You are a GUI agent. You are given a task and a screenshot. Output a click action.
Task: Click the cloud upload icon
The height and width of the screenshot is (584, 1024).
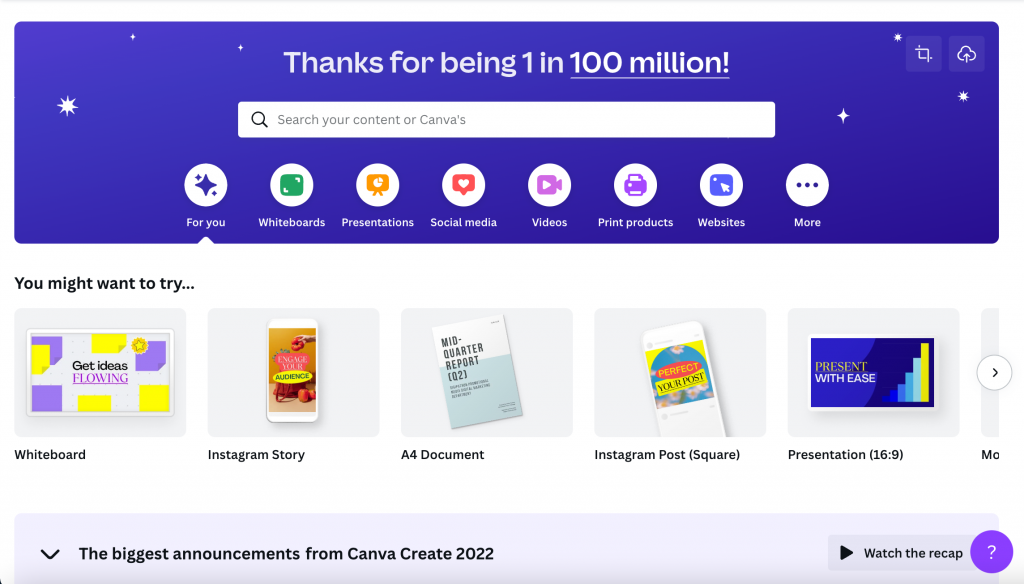coord(967,54)
